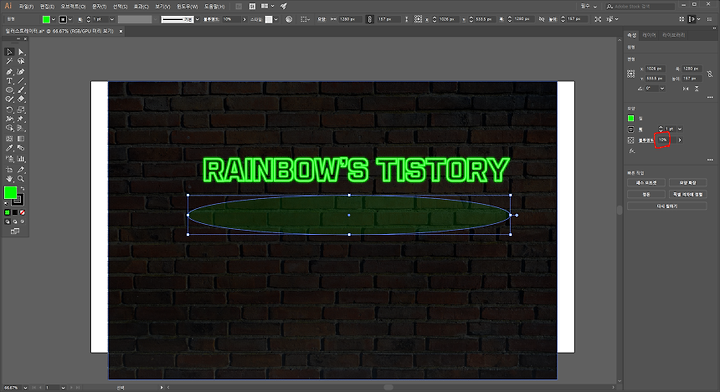
Task: Select the Pen tool
Action: (9, 72)
